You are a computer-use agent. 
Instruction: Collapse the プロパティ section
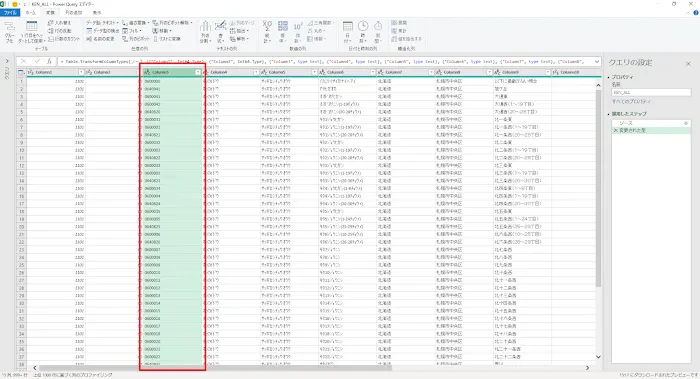pos(609,77)
